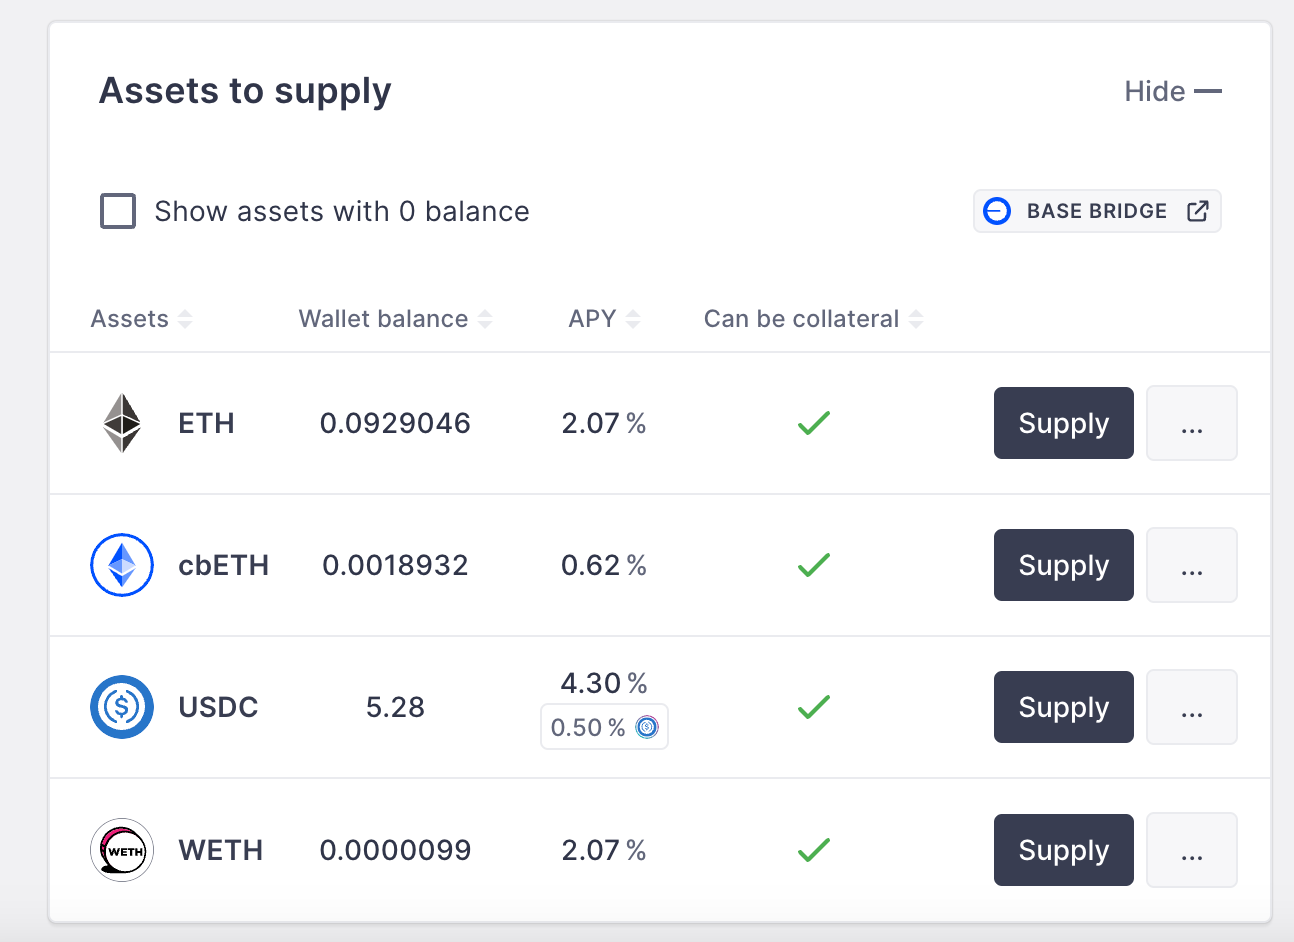Sort by Can be collateral column
Screen dimensions: 1294x942
click(813, 319)
